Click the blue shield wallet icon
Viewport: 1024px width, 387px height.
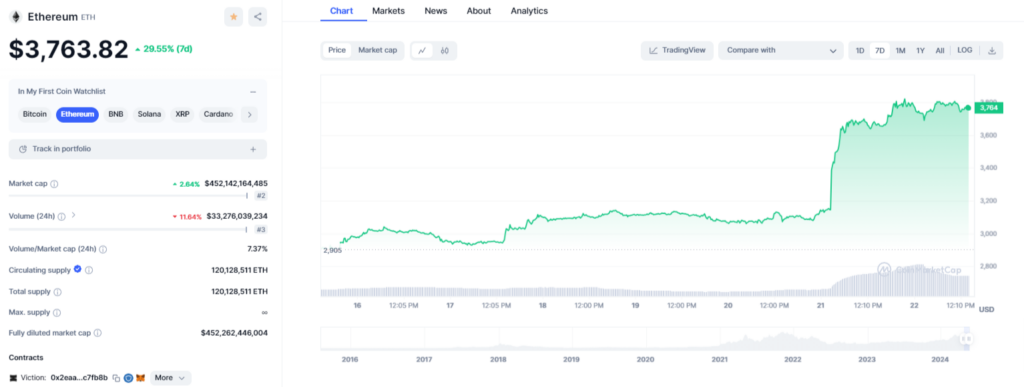point(129,378)
